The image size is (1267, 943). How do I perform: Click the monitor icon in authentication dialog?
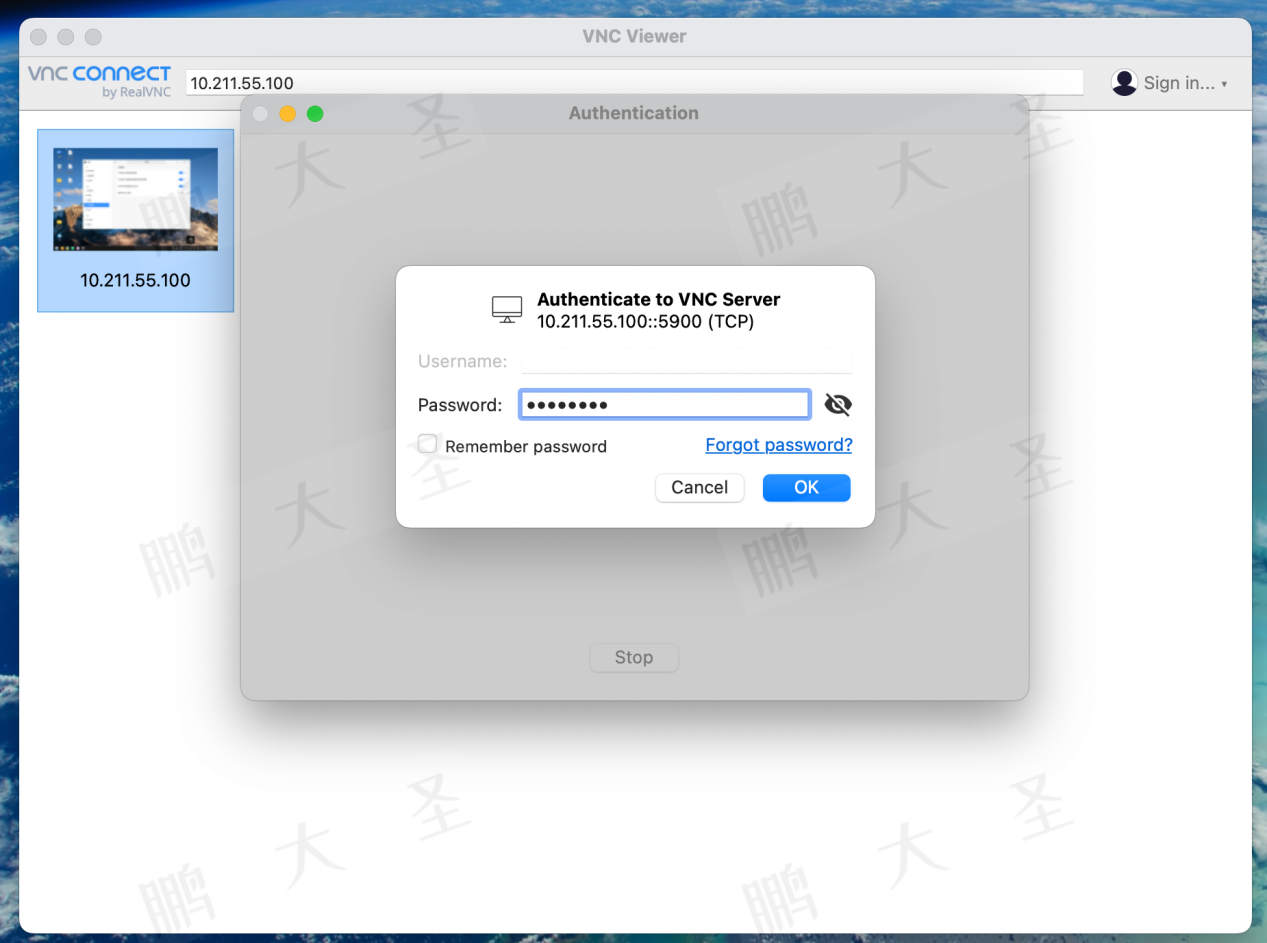pos(507,310)
